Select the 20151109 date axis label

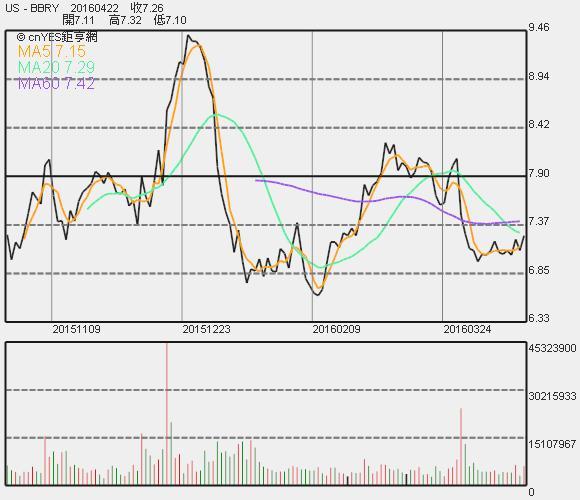coord(76,329)
